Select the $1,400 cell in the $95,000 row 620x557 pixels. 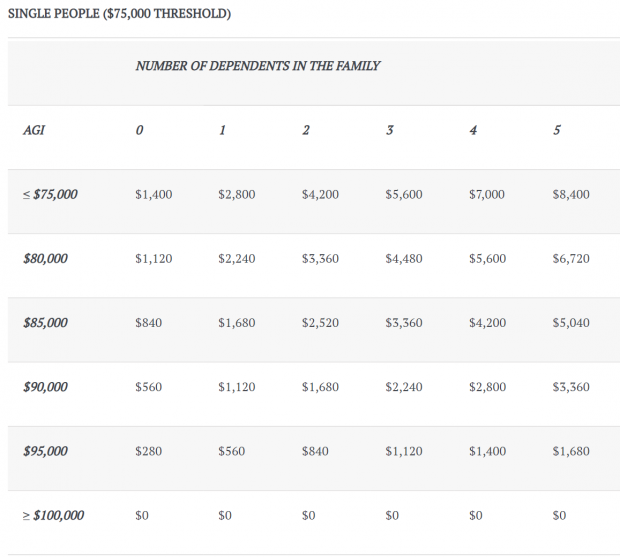pyautogui.click(x=488, y=451)
